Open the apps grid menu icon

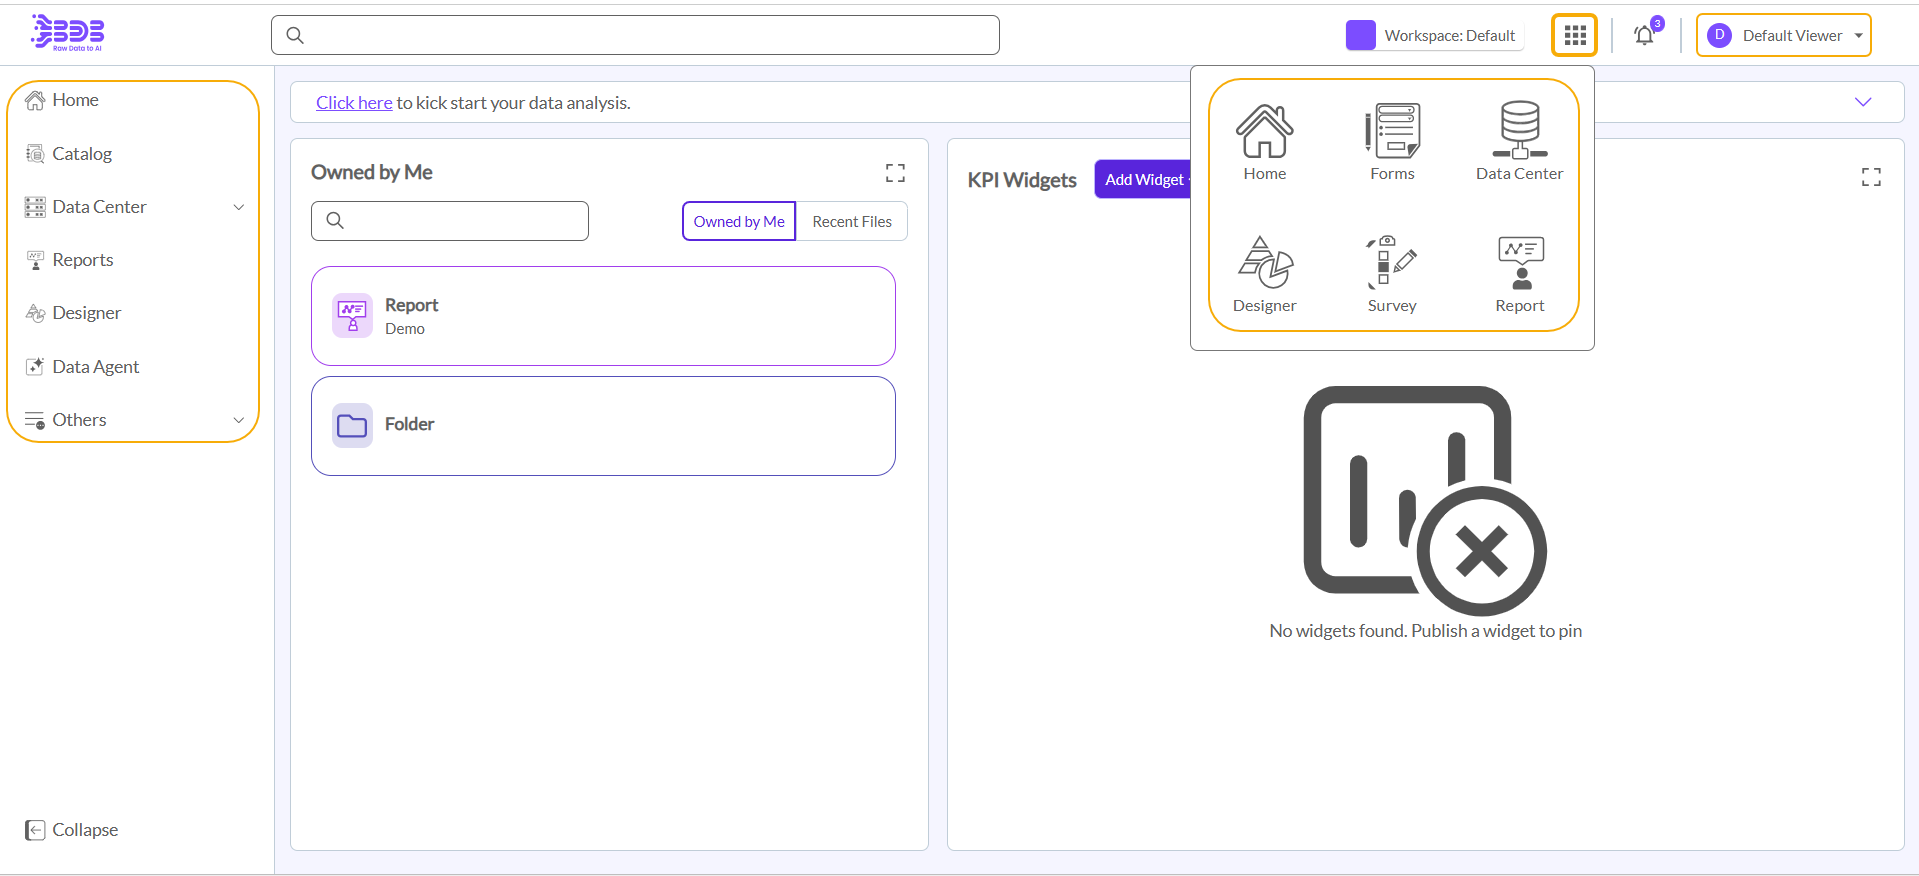pos(1574,36)
